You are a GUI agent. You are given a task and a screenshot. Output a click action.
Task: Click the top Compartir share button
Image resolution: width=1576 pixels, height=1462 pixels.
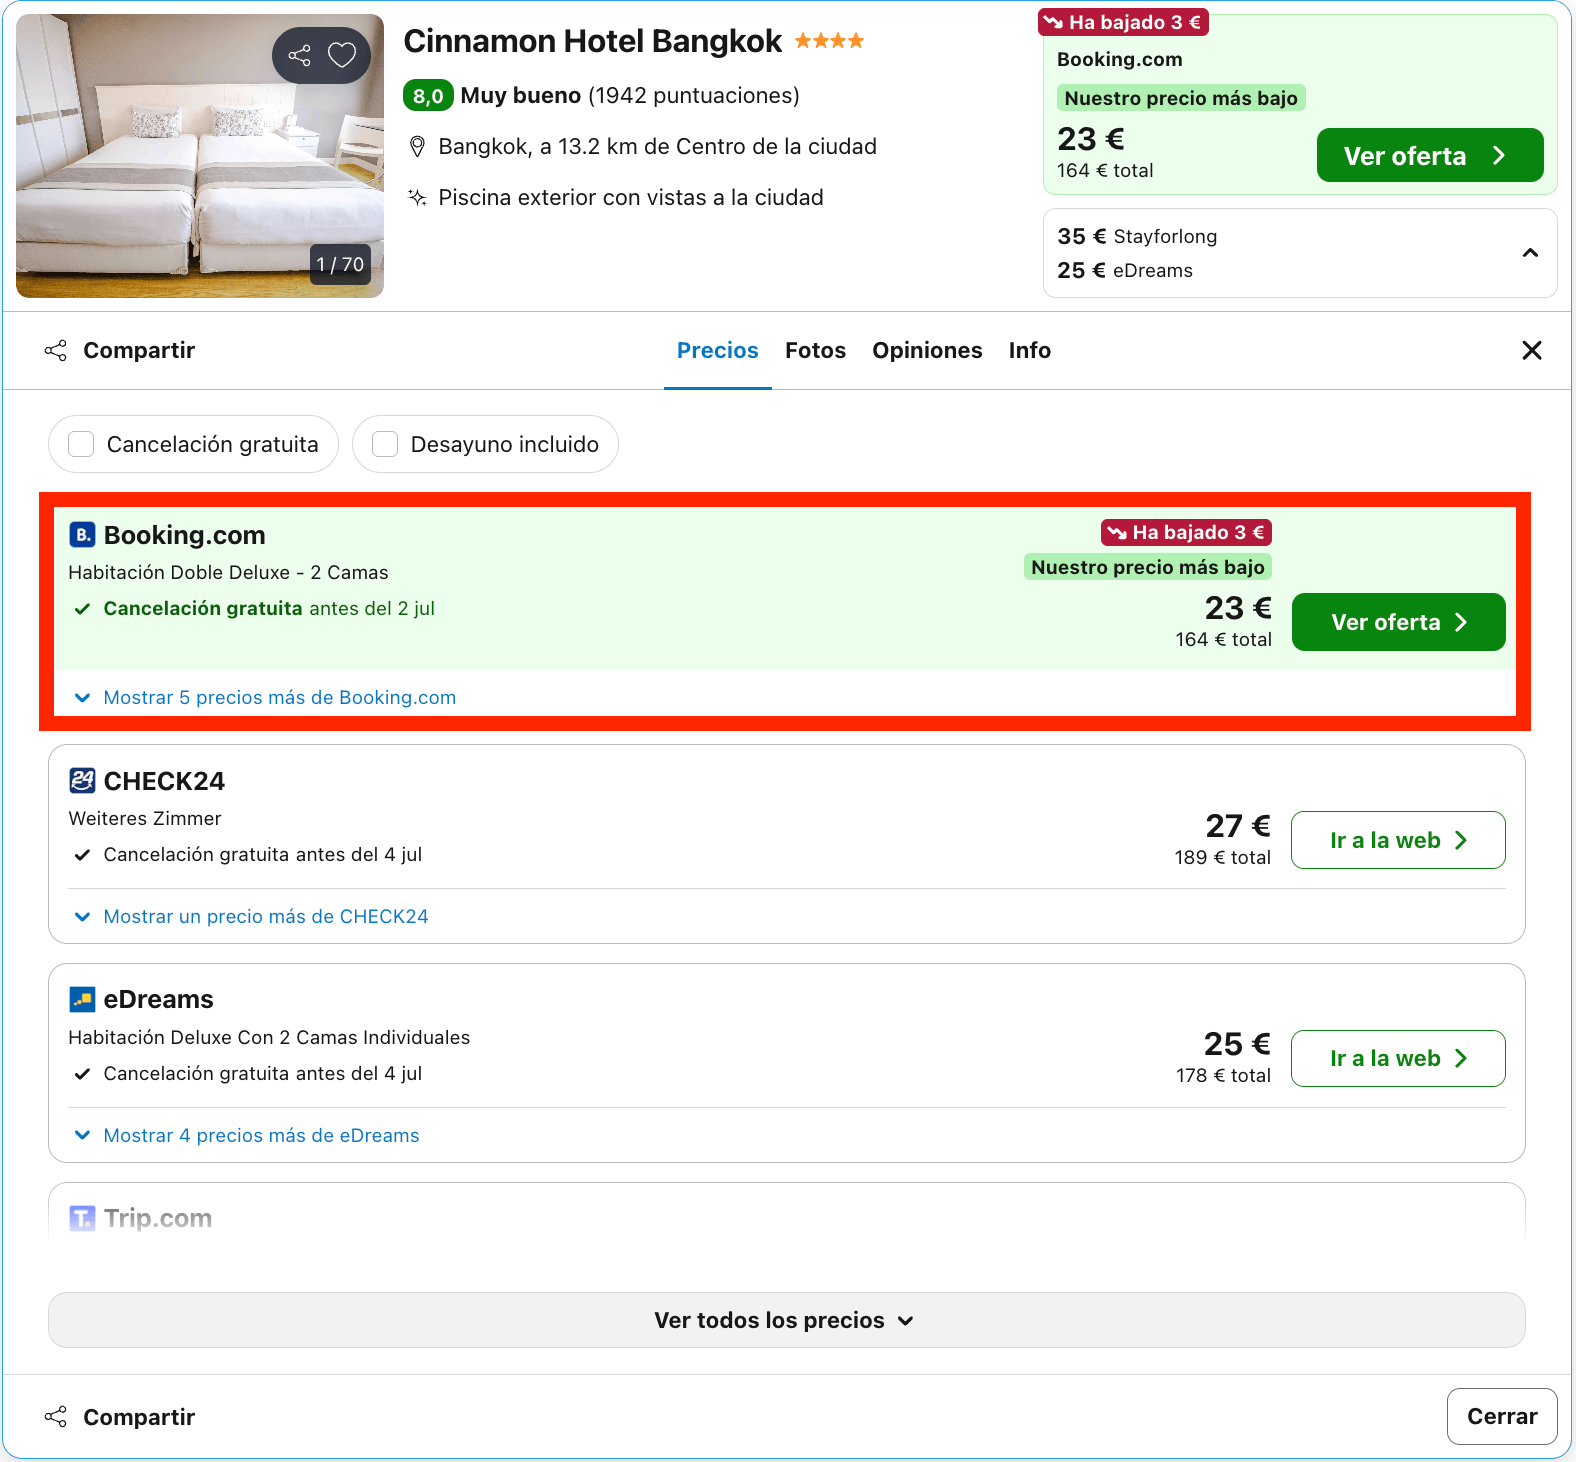coord(120,351)
